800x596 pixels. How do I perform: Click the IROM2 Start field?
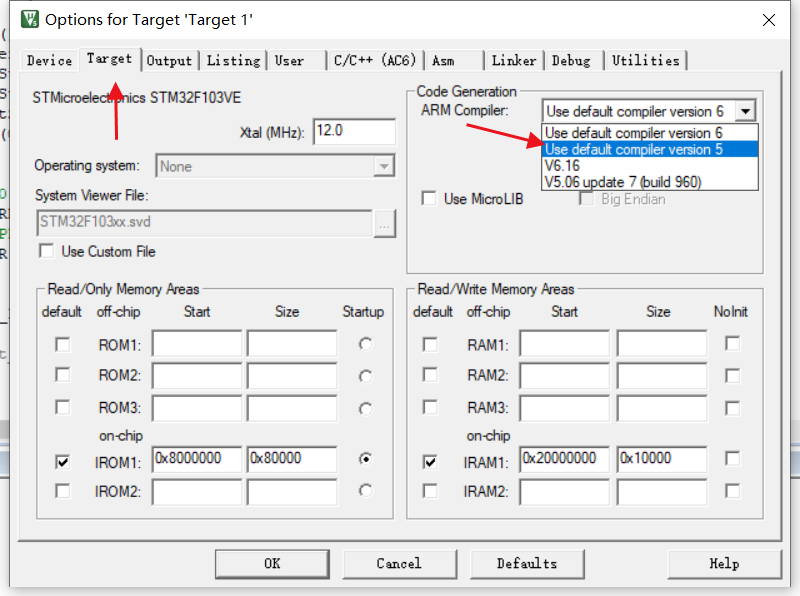[197, 492]
